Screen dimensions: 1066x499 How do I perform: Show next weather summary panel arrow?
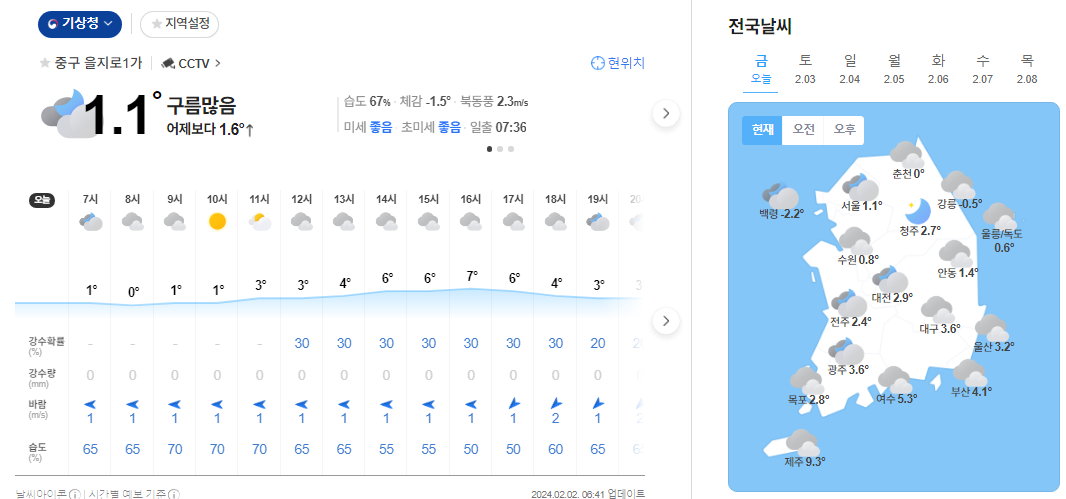tap(666, 114)
